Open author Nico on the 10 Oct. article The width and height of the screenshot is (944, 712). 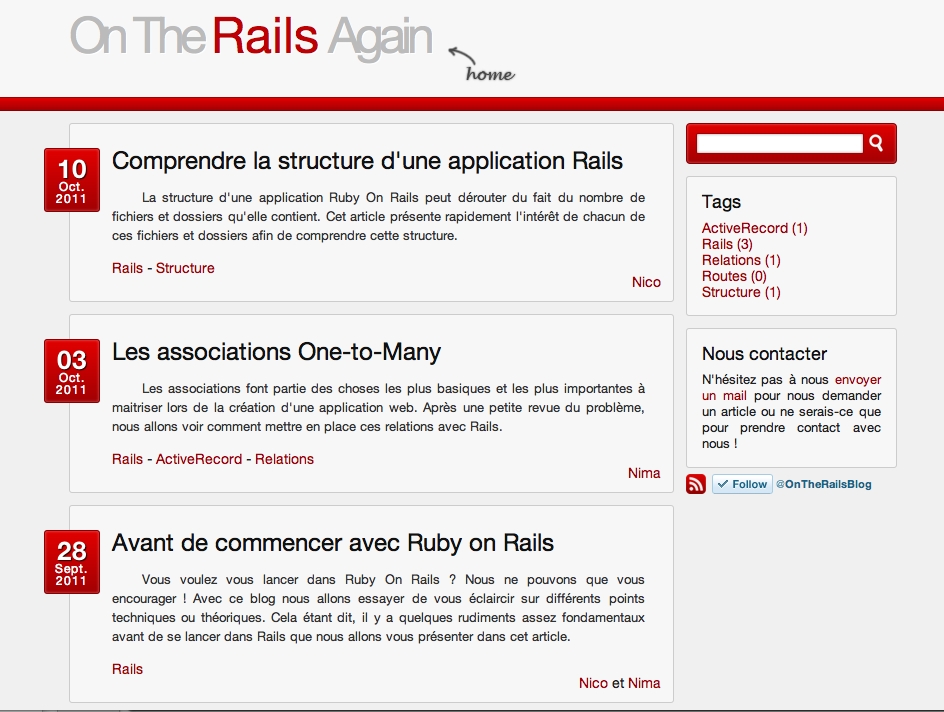pyautogui.click(x=646, y=282)
